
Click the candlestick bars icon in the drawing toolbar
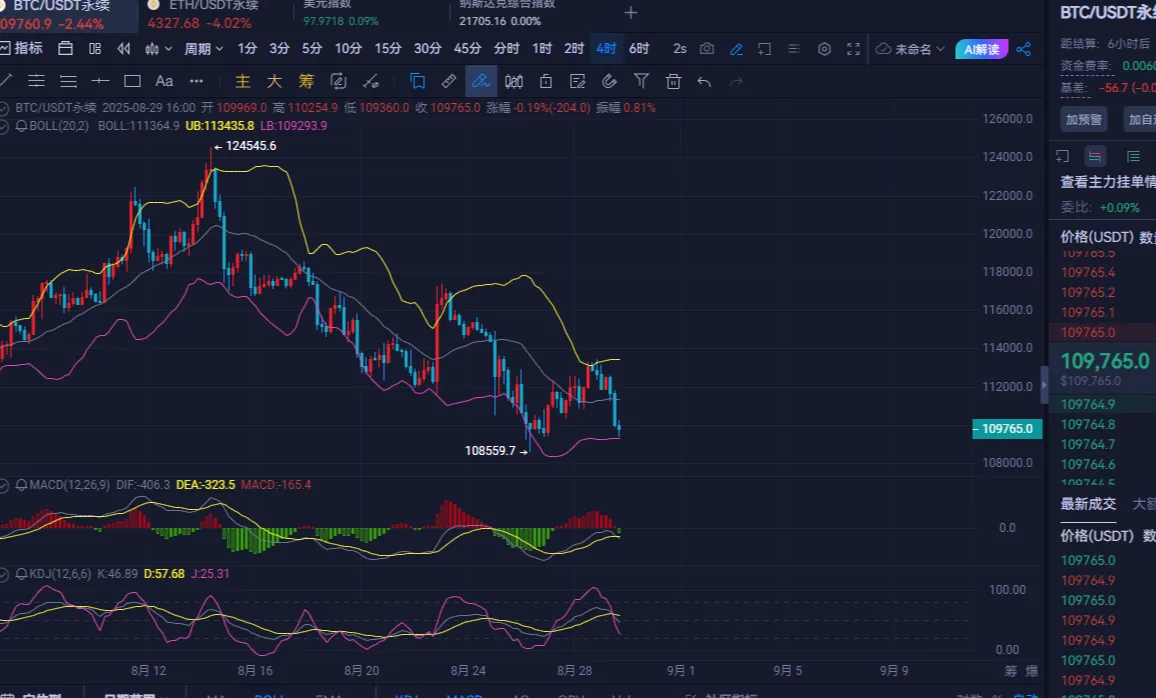514,81
